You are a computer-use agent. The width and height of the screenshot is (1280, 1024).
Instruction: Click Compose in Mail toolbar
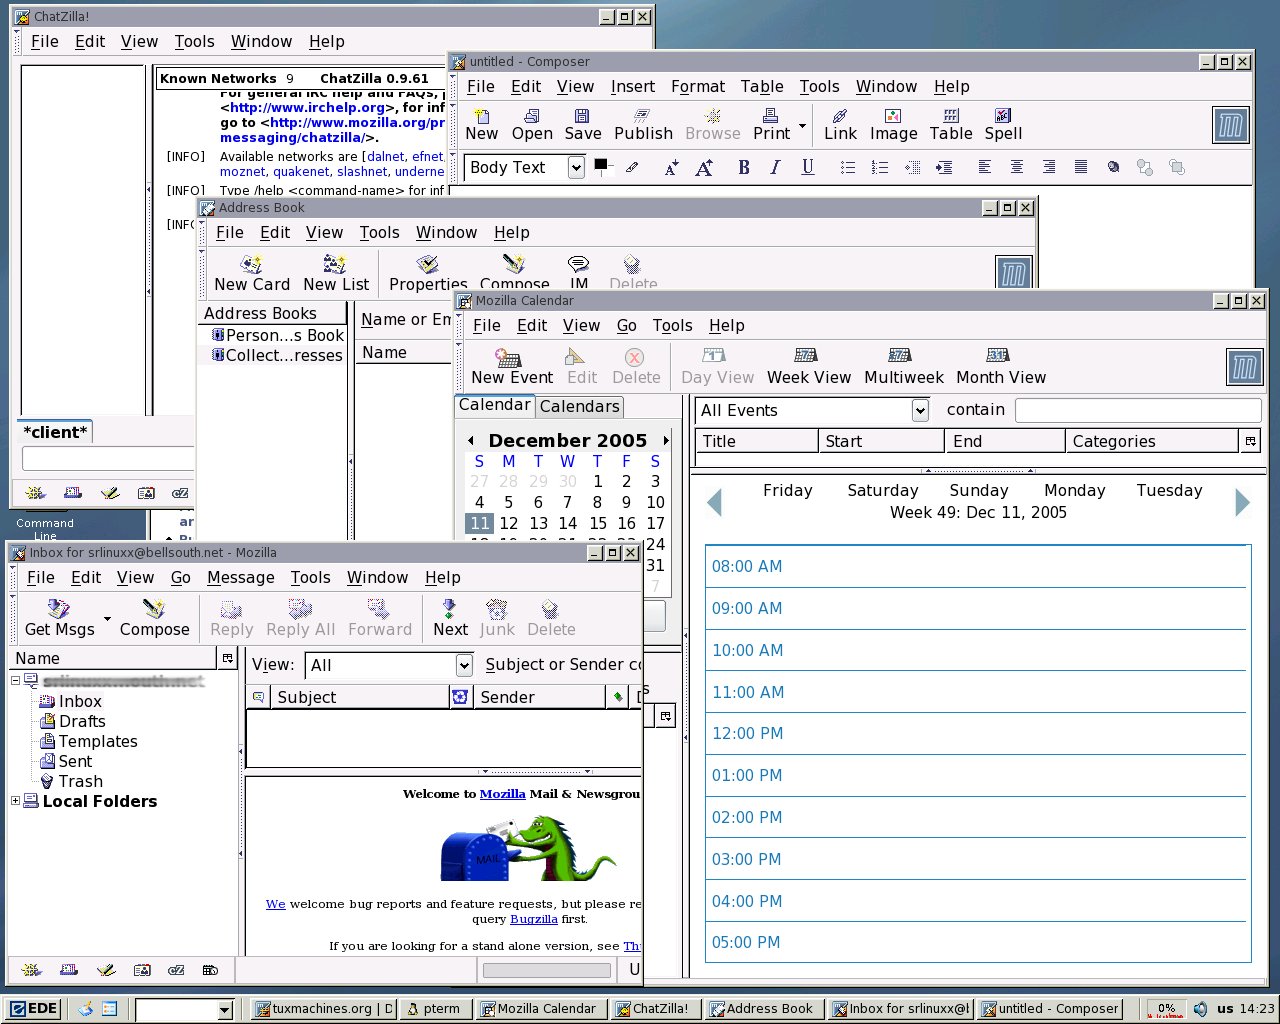tap(154, 618)
